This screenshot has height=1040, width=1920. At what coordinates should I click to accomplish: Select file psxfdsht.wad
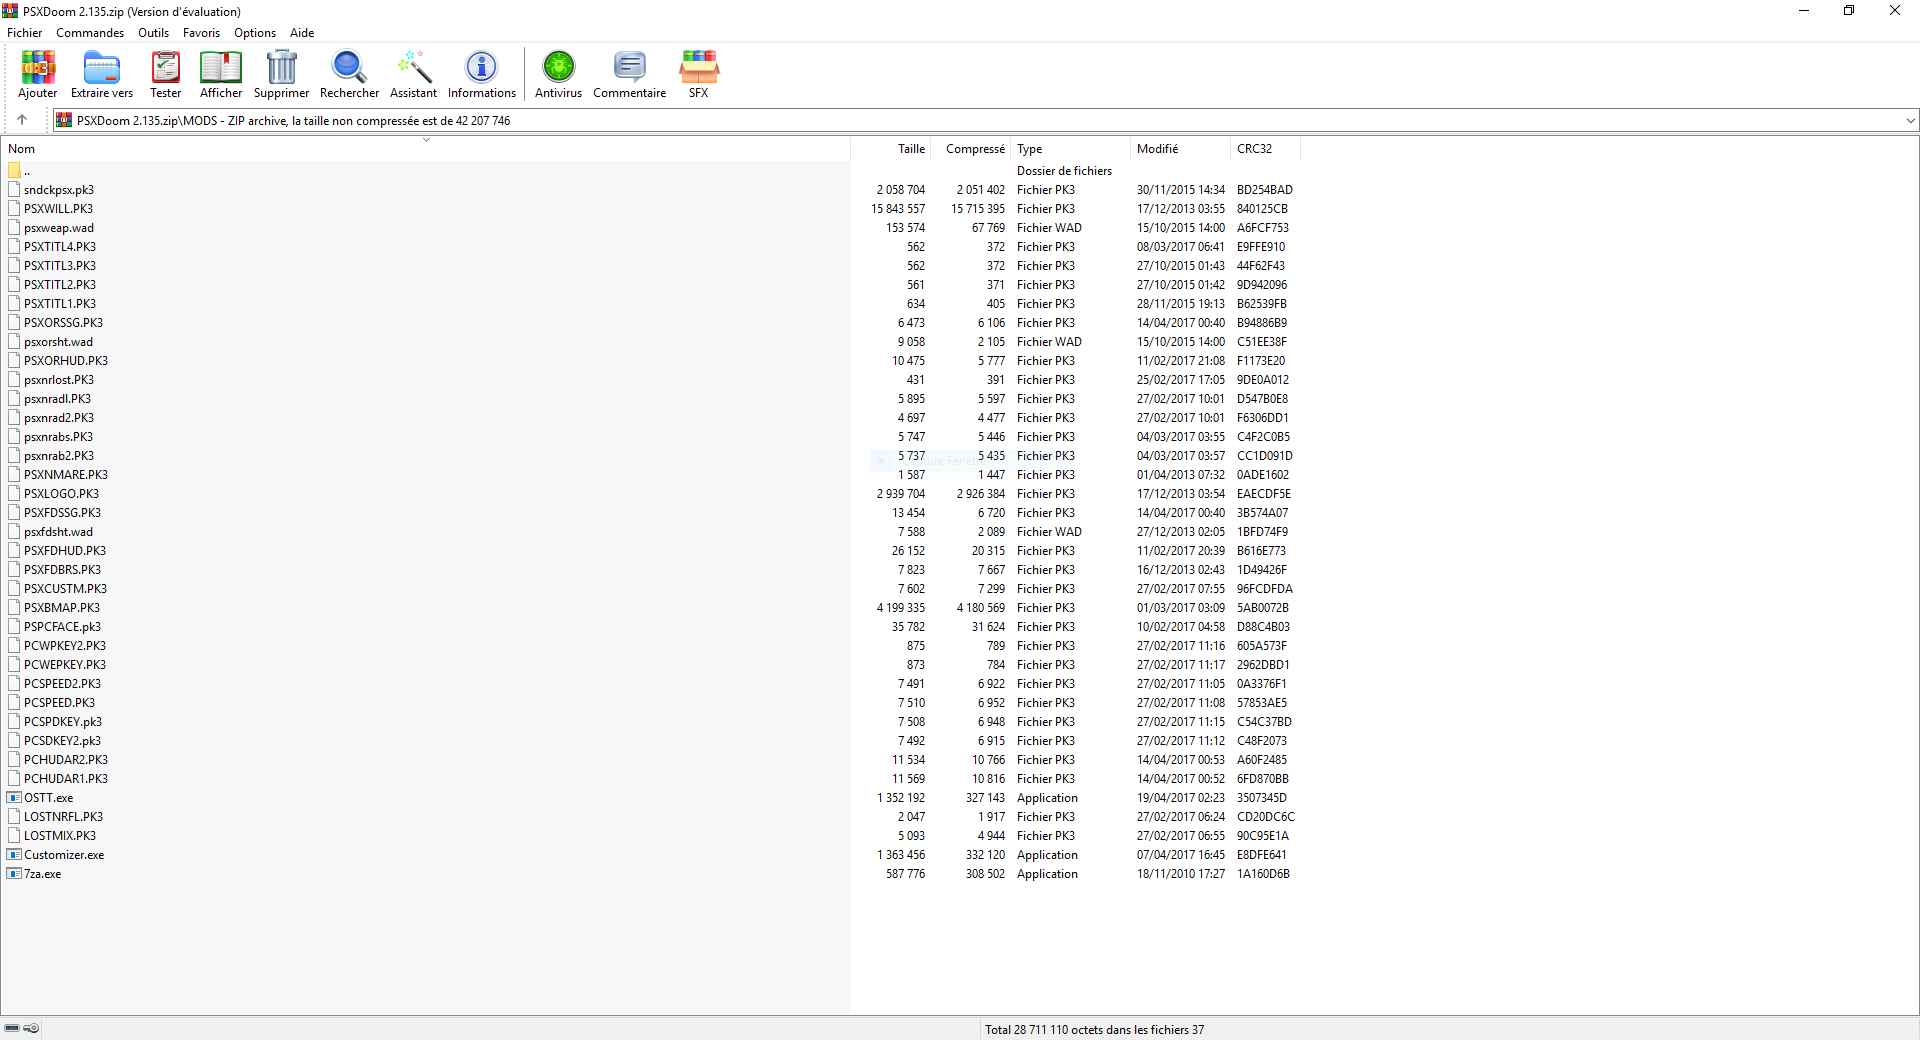point(58,532)
